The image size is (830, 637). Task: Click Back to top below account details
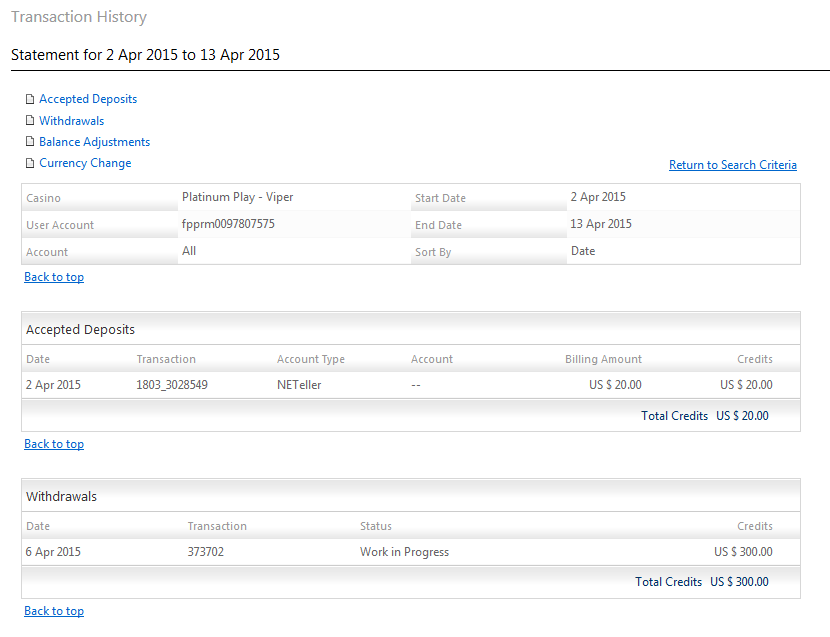54,277
